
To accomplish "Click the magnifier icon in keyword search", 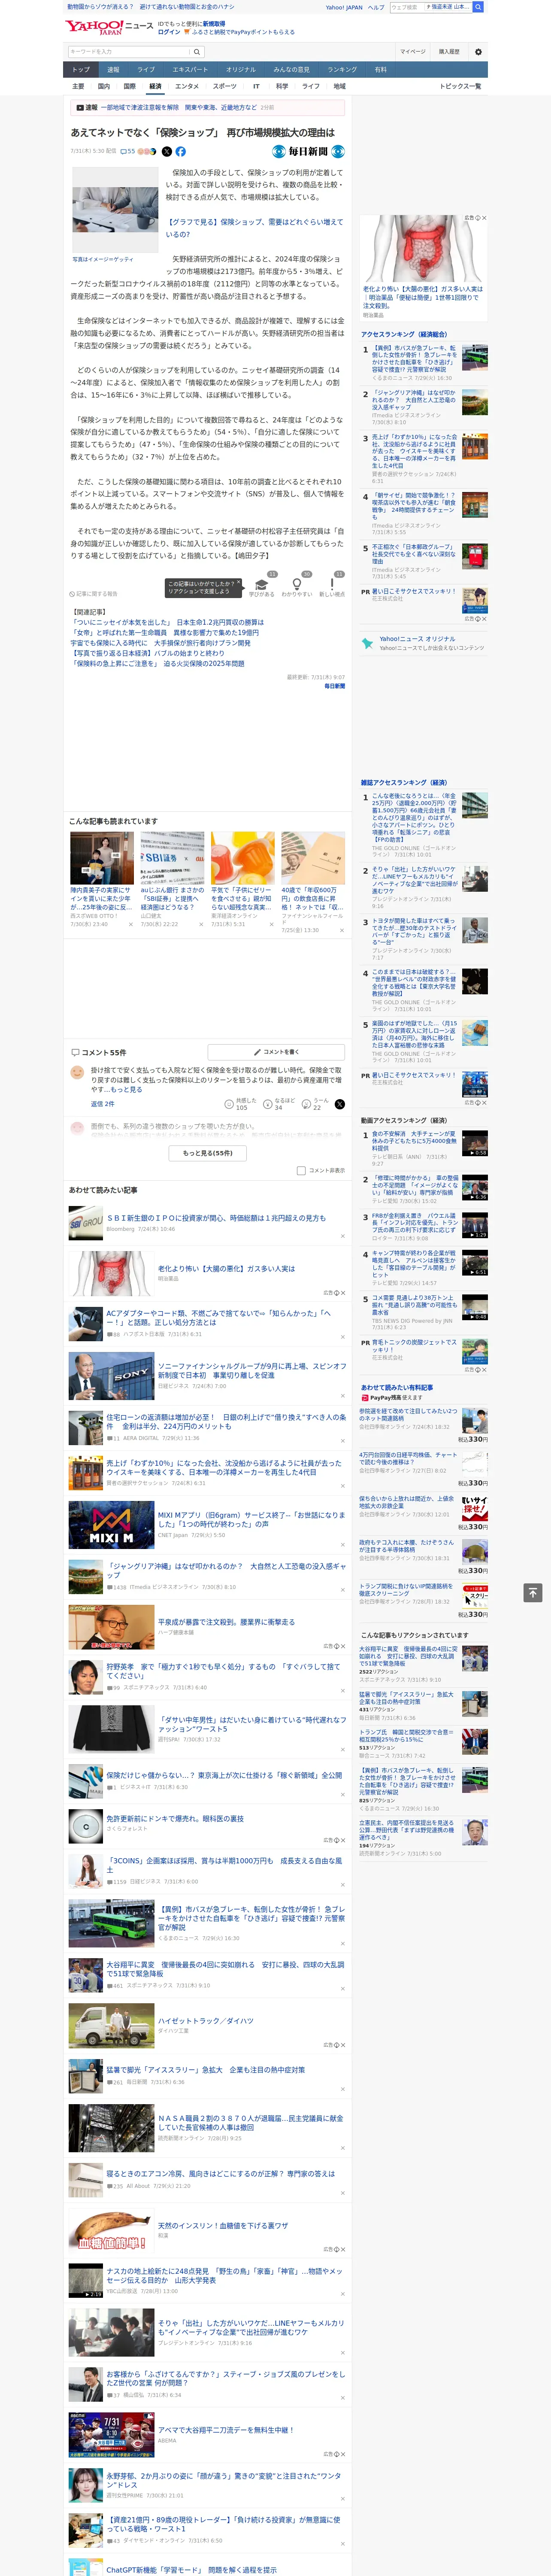I will (x=197, y=52).
